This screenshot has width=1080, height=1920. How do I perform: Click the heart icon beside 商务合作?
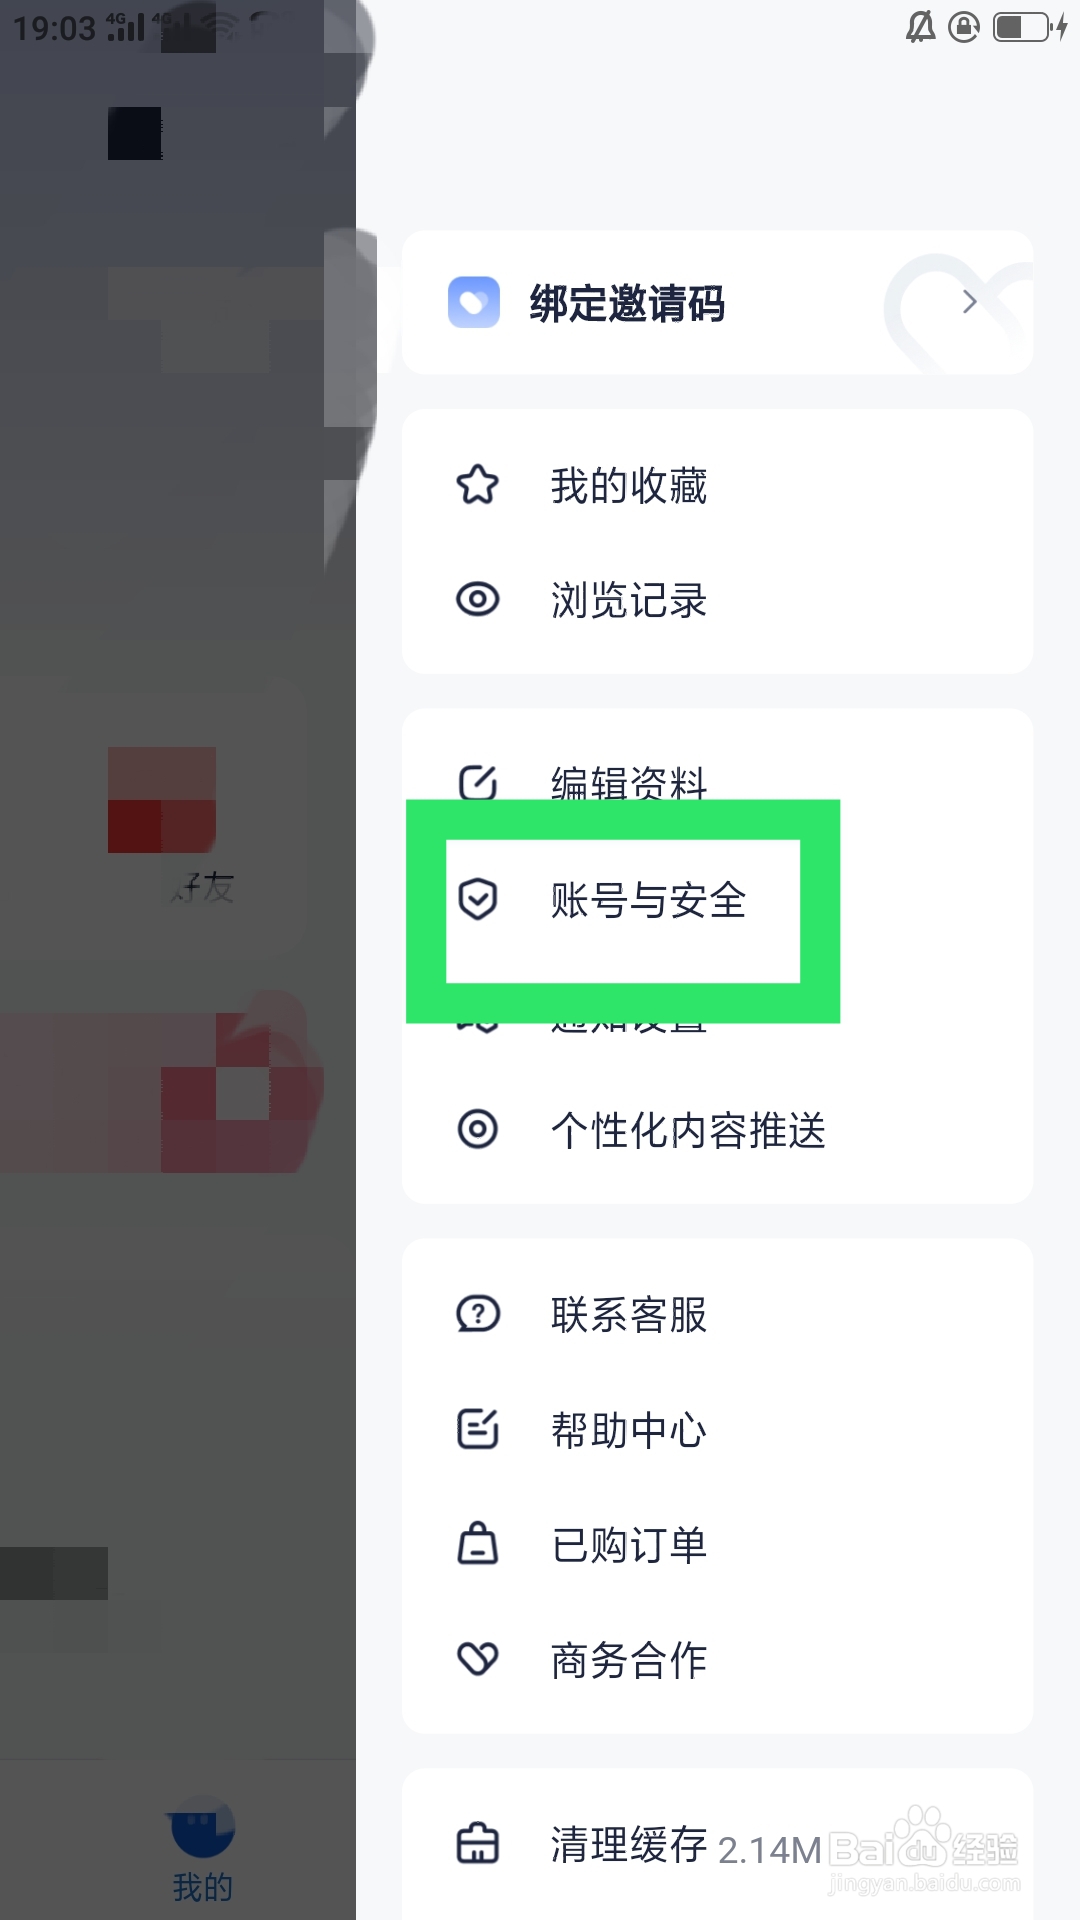tap(478, 1659)
